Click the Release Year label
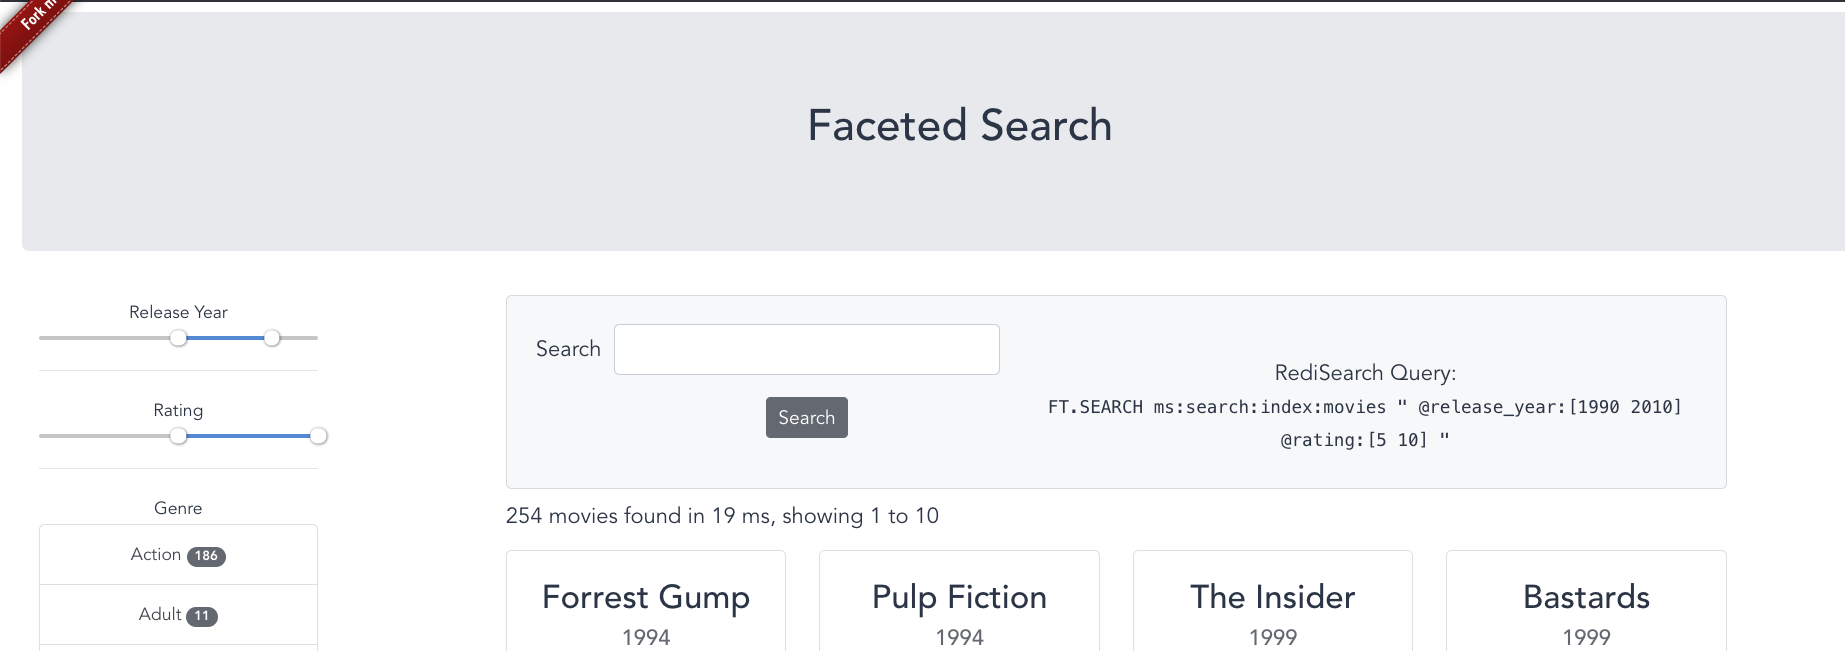This screenshot has width=1845, height=651. [x=178, y=312]
